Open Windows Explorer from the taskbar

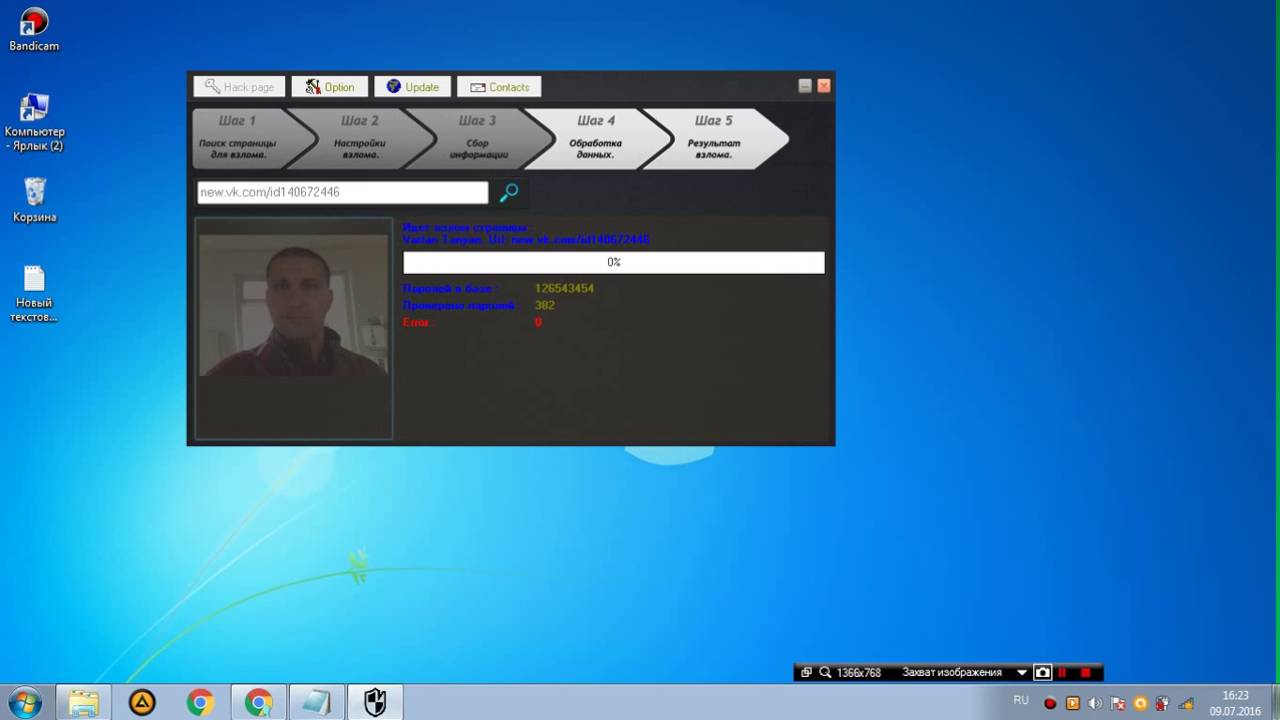click(x=84, y=703)
